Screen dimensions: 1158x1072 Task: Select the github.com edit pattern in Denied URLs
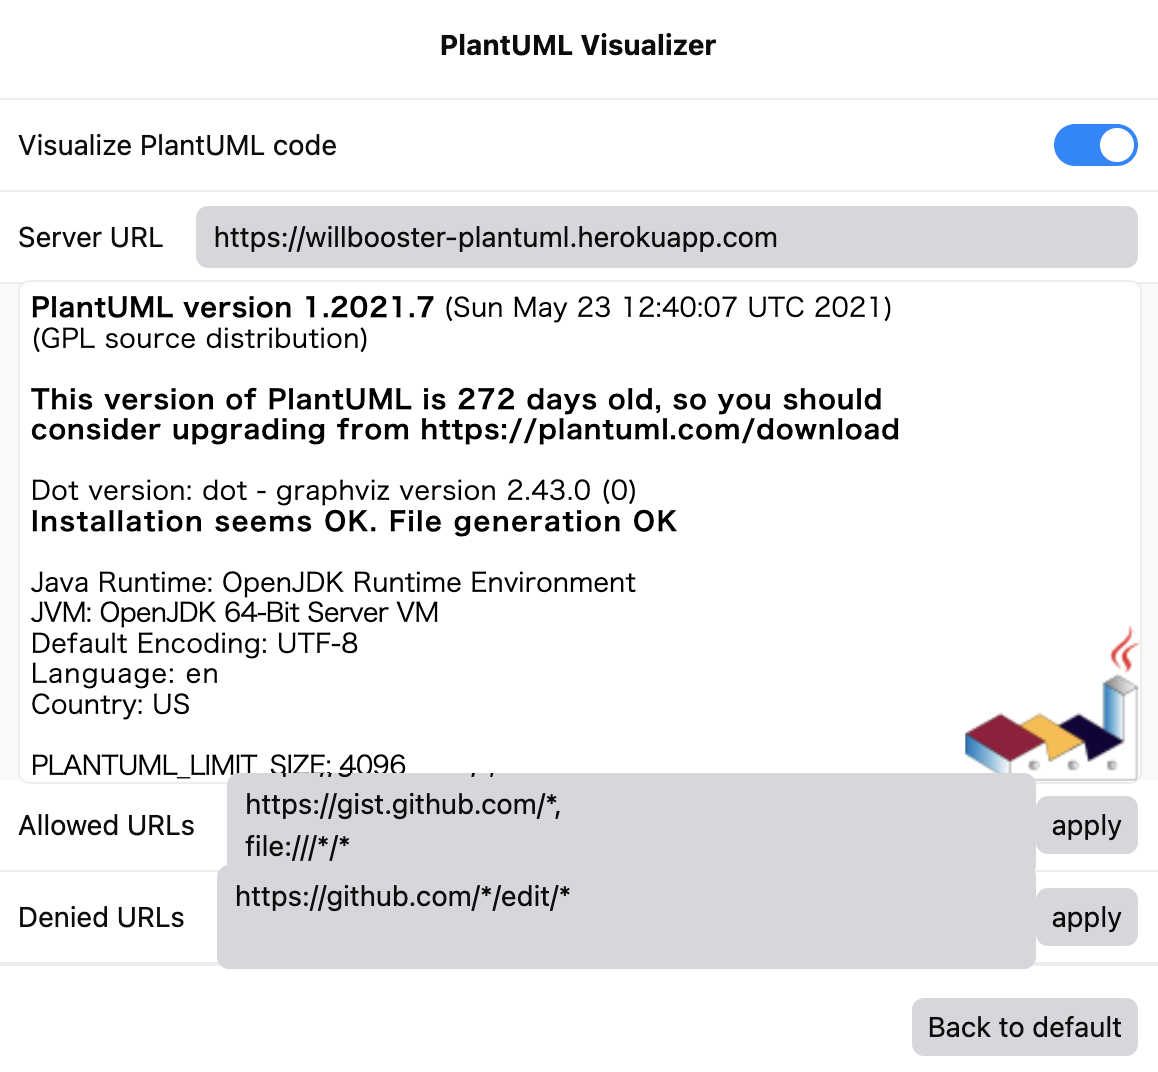point(403,897)
